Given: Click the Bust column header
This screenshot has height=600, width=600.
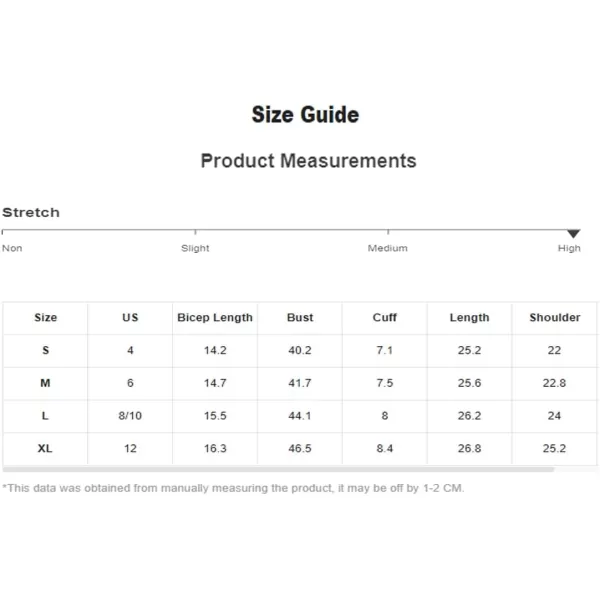Looking at the screenshot, I should tap(300, 318).
